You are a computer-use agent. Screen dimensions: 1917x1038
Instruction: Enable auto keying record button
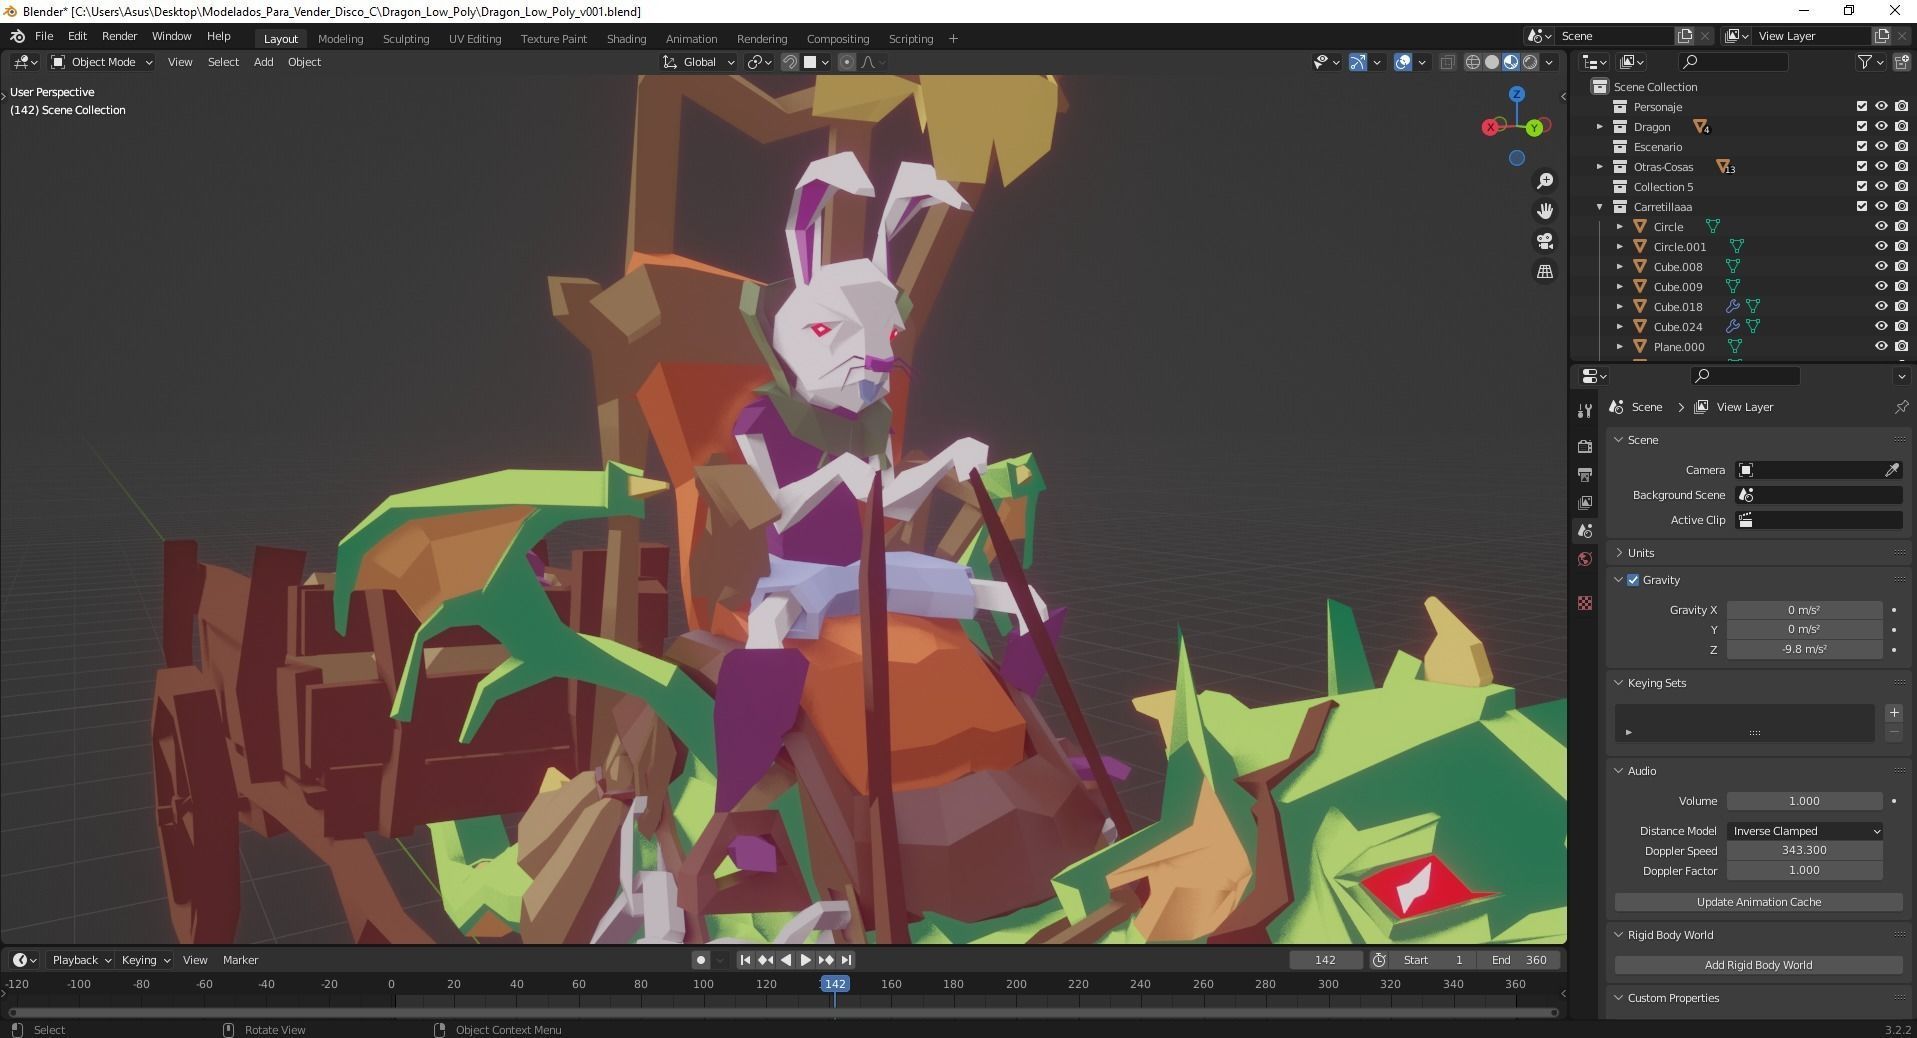[701, 960]
